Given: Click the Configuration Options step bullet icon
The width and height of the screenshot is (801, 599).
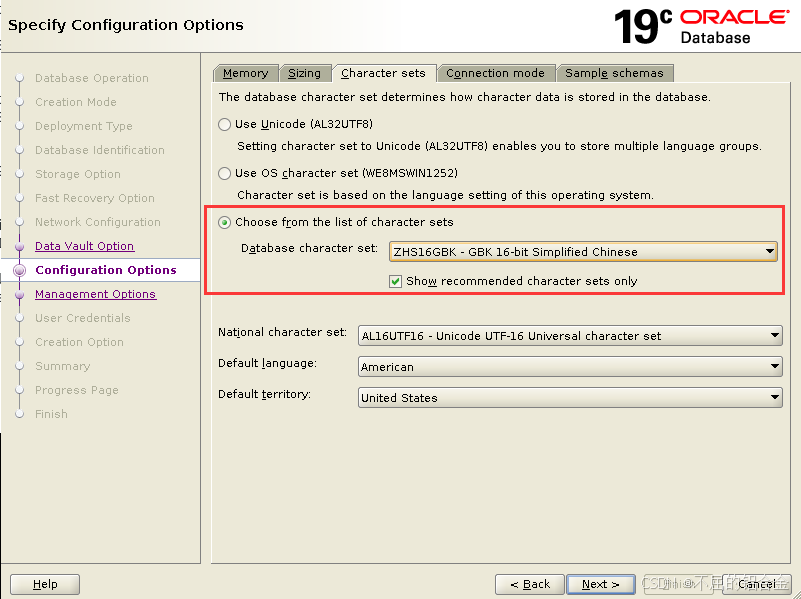Looking at the screenshot, I should pos(19,270).
